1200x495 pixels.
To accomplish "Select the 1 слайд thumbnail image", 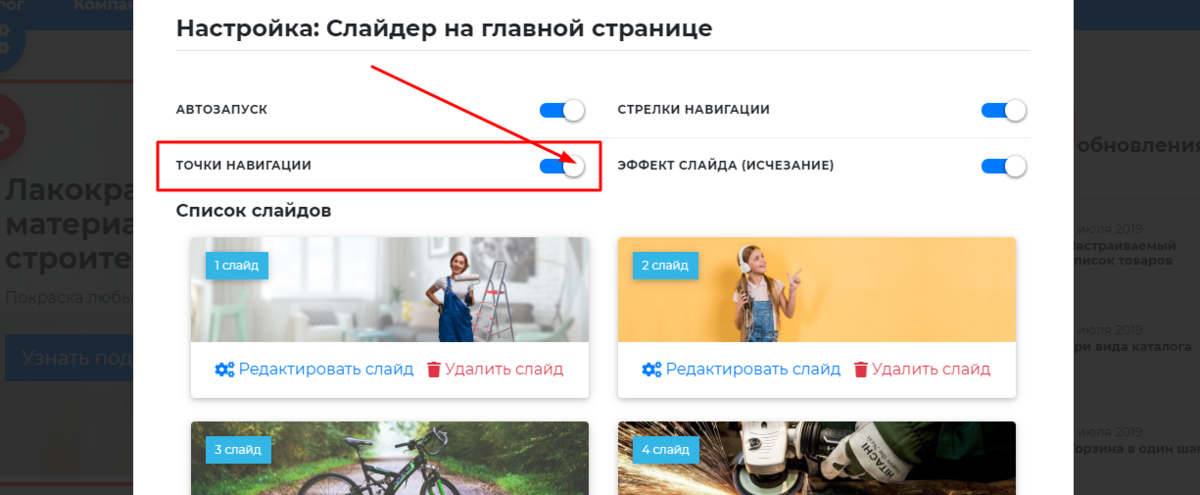I will pyautogui.click(x=390, y=290).
